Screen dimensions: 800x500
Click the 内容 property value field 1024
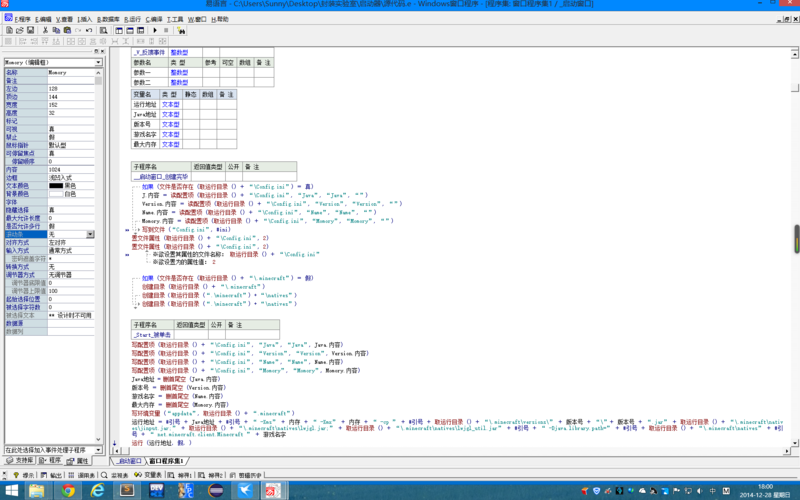(71, 169)
